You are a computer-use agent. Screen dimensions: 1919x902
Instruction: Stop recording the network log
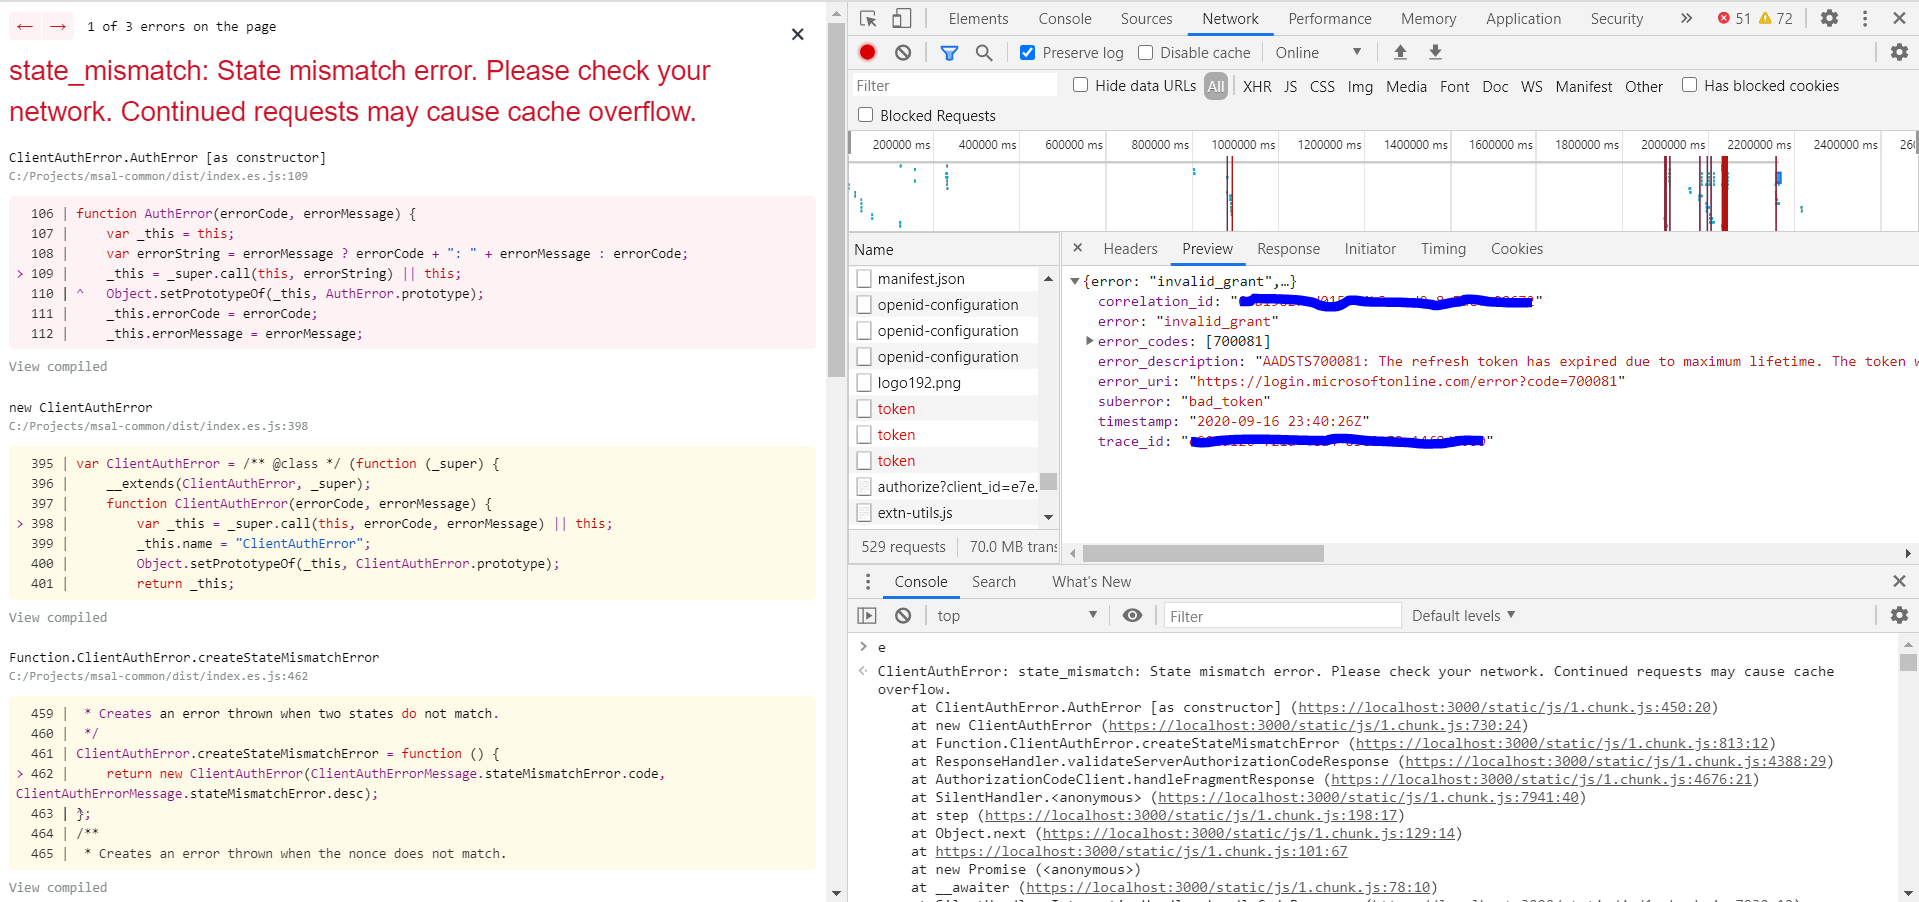click(x=866, y=52)
